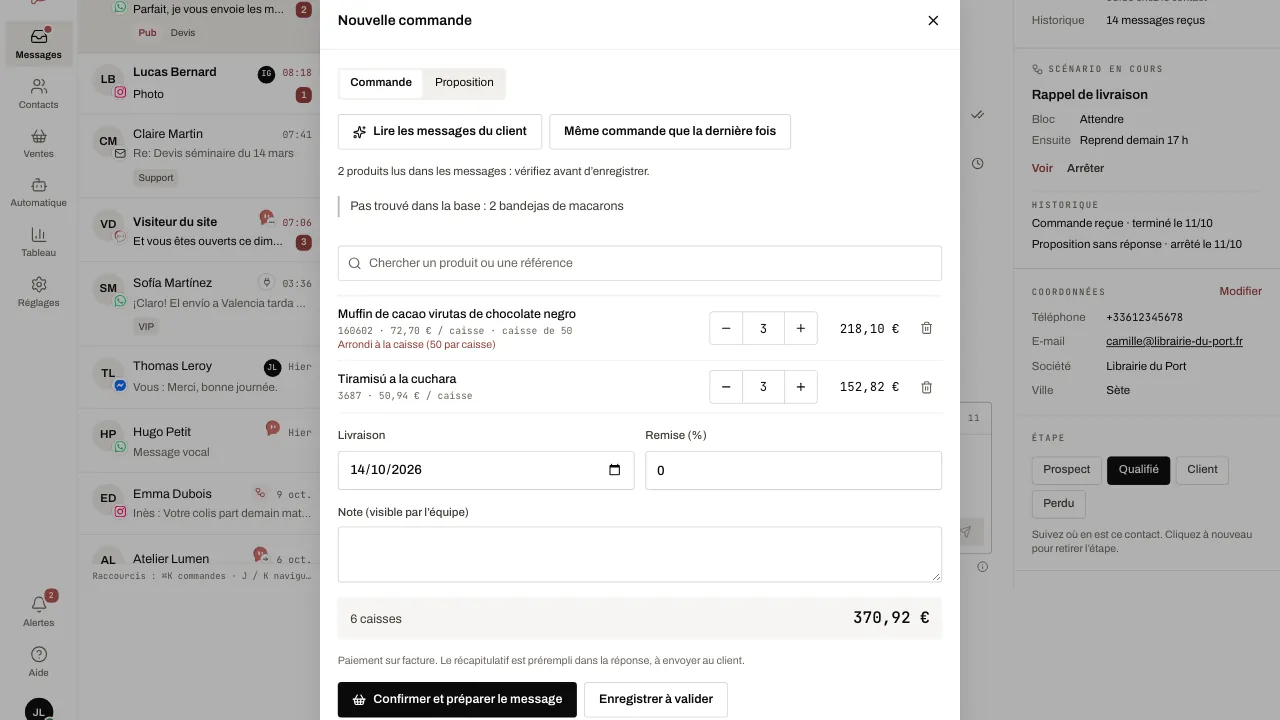Open Réglages settings

tap(39, 292)
